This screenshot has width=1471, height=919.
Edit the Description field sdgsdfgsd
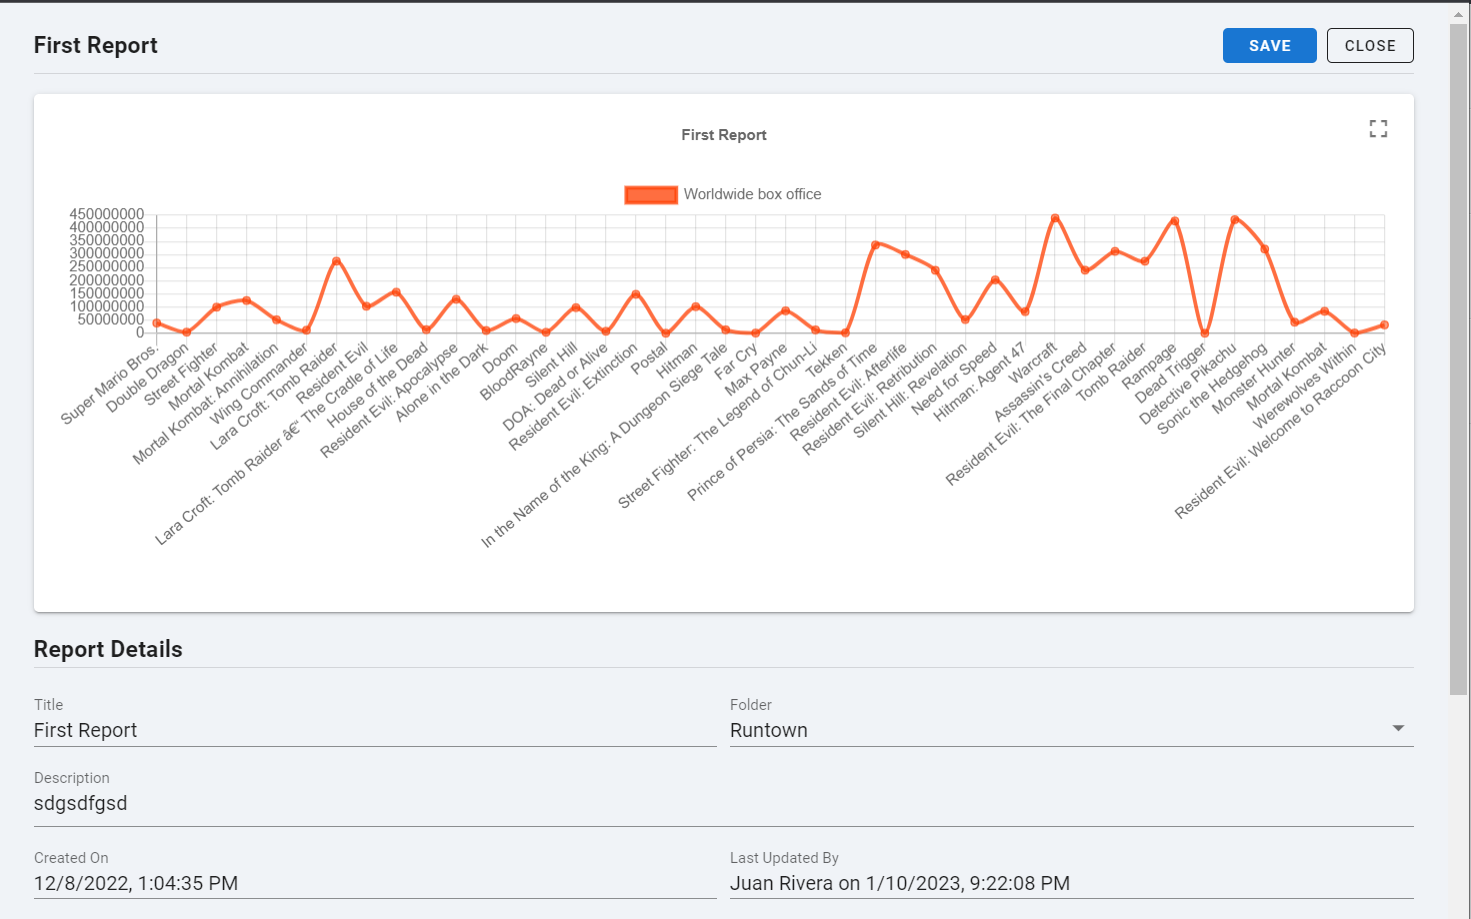tap(724, 803)
